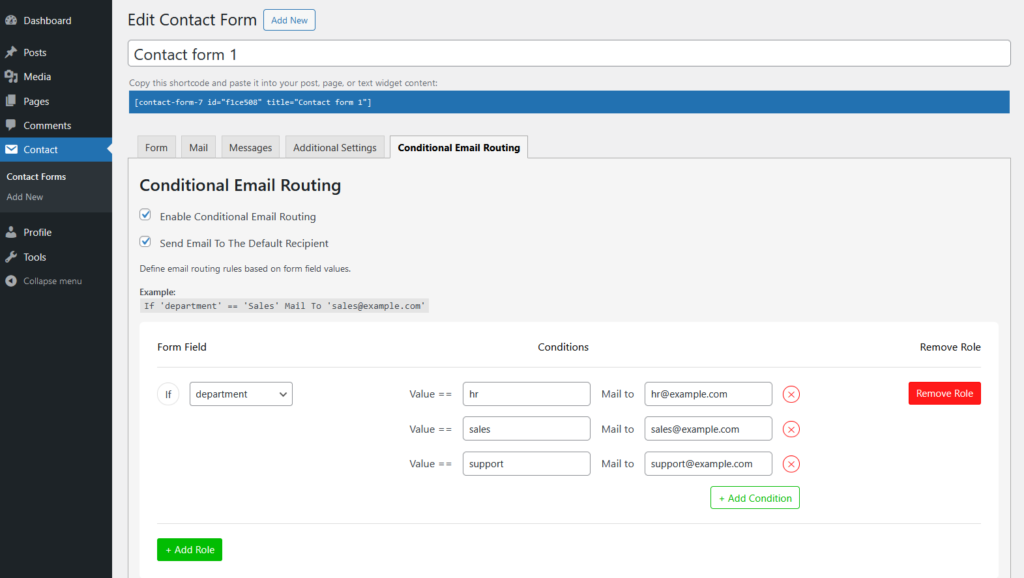Open Media via its sidebar icon
The height and width of the screenshot is (578, 1024).
coord(11,77)
